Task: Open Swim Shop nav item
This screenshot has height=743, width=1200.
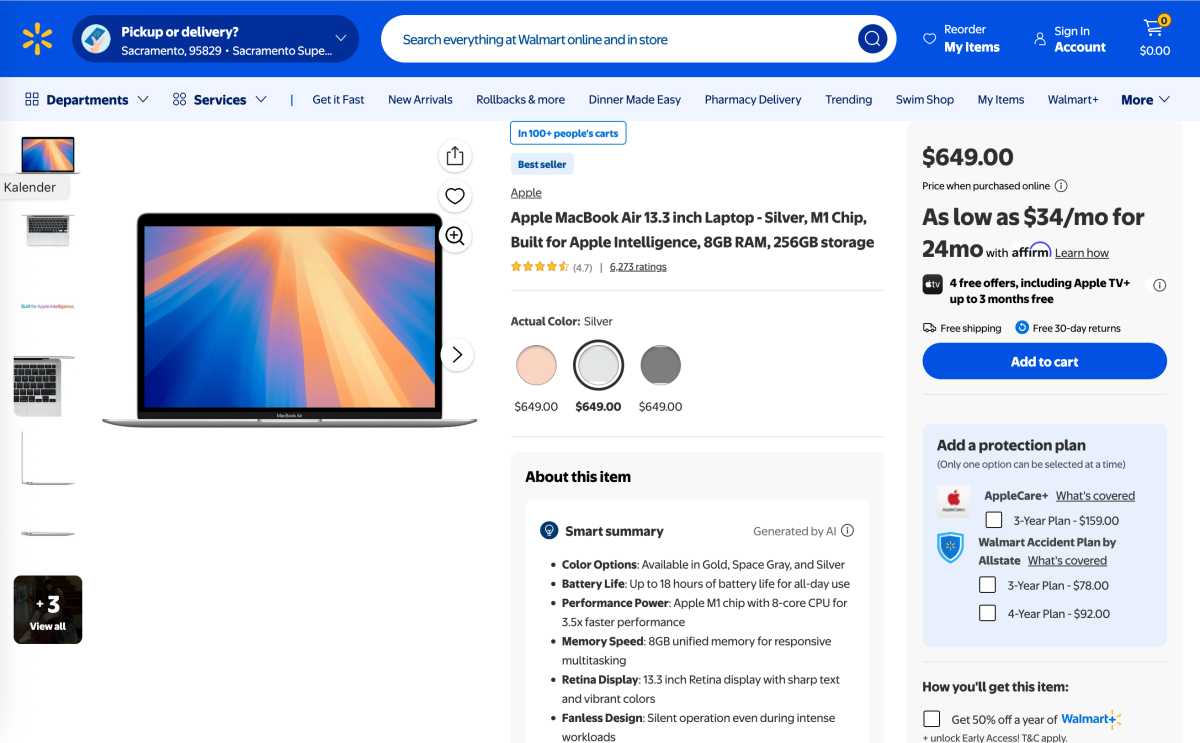Action: point(925,99)
